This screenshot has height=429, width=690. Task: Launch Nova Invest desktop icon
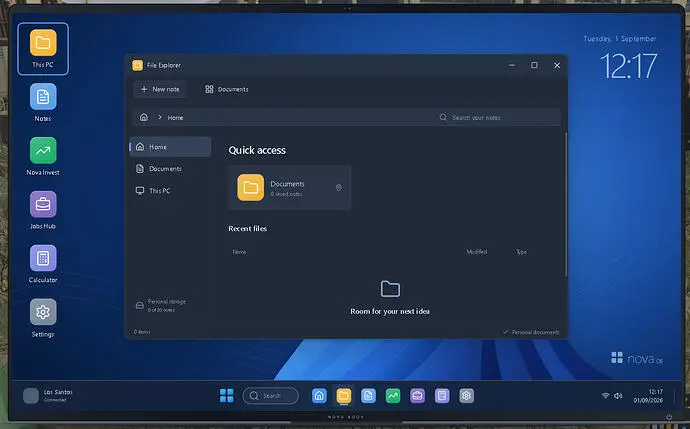[x=43, y=156]
